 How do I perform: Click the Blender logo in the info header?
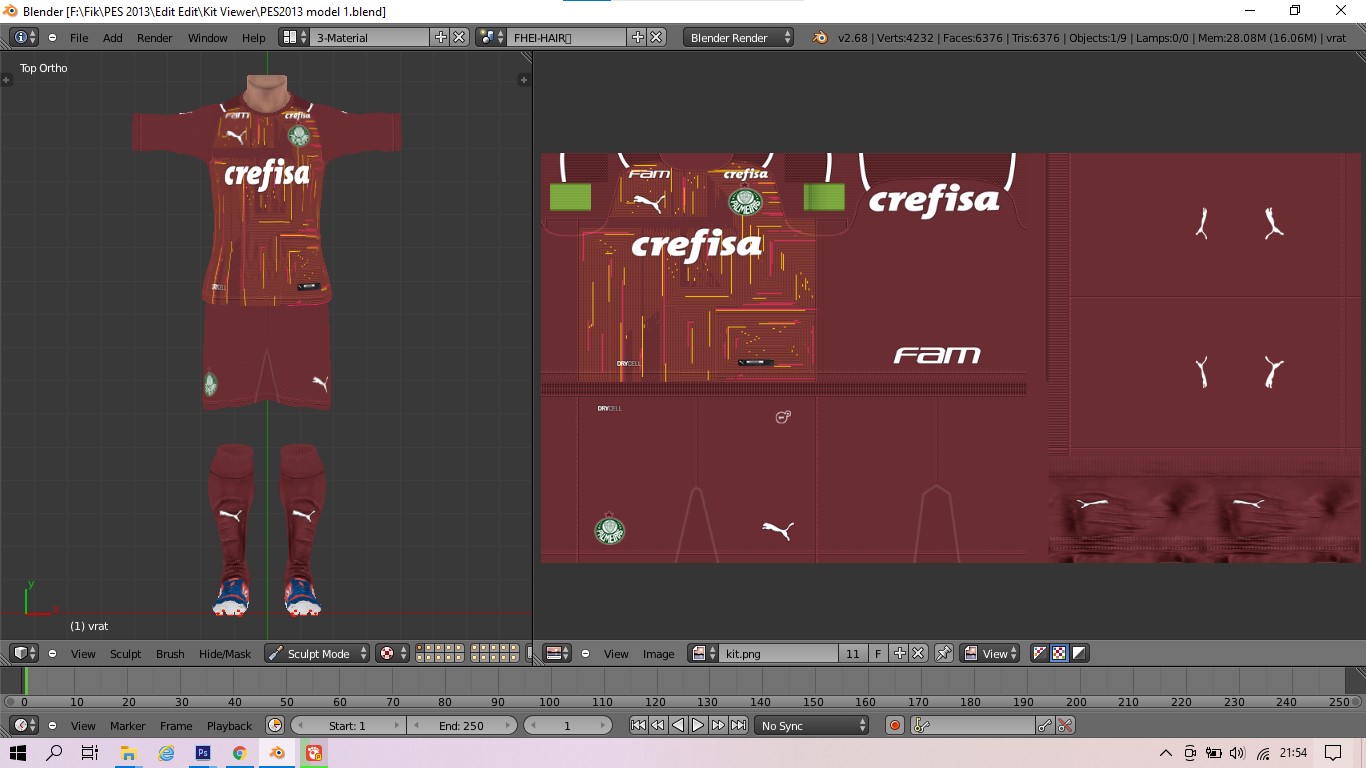(x=820, y=37)
